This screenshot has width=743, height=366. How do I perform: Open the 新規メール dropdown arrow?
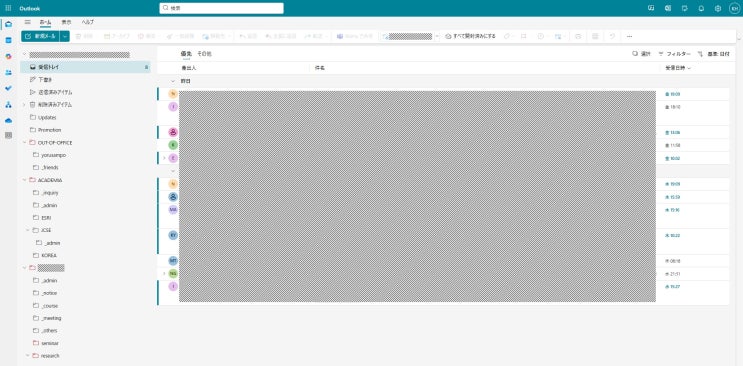(65, 36)
